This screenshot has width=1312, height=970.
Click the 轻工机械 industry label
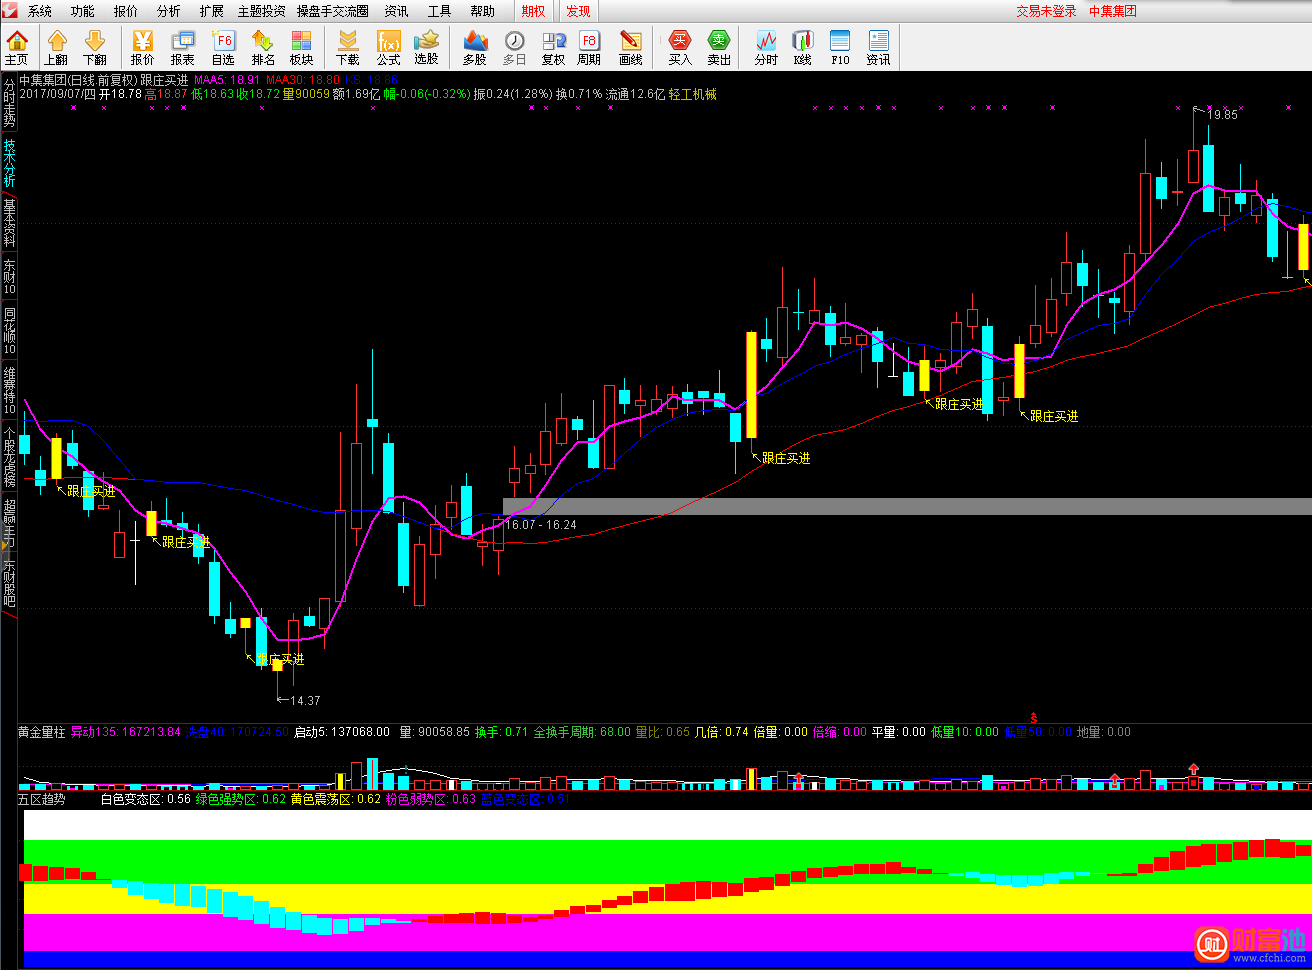point(693,94)
